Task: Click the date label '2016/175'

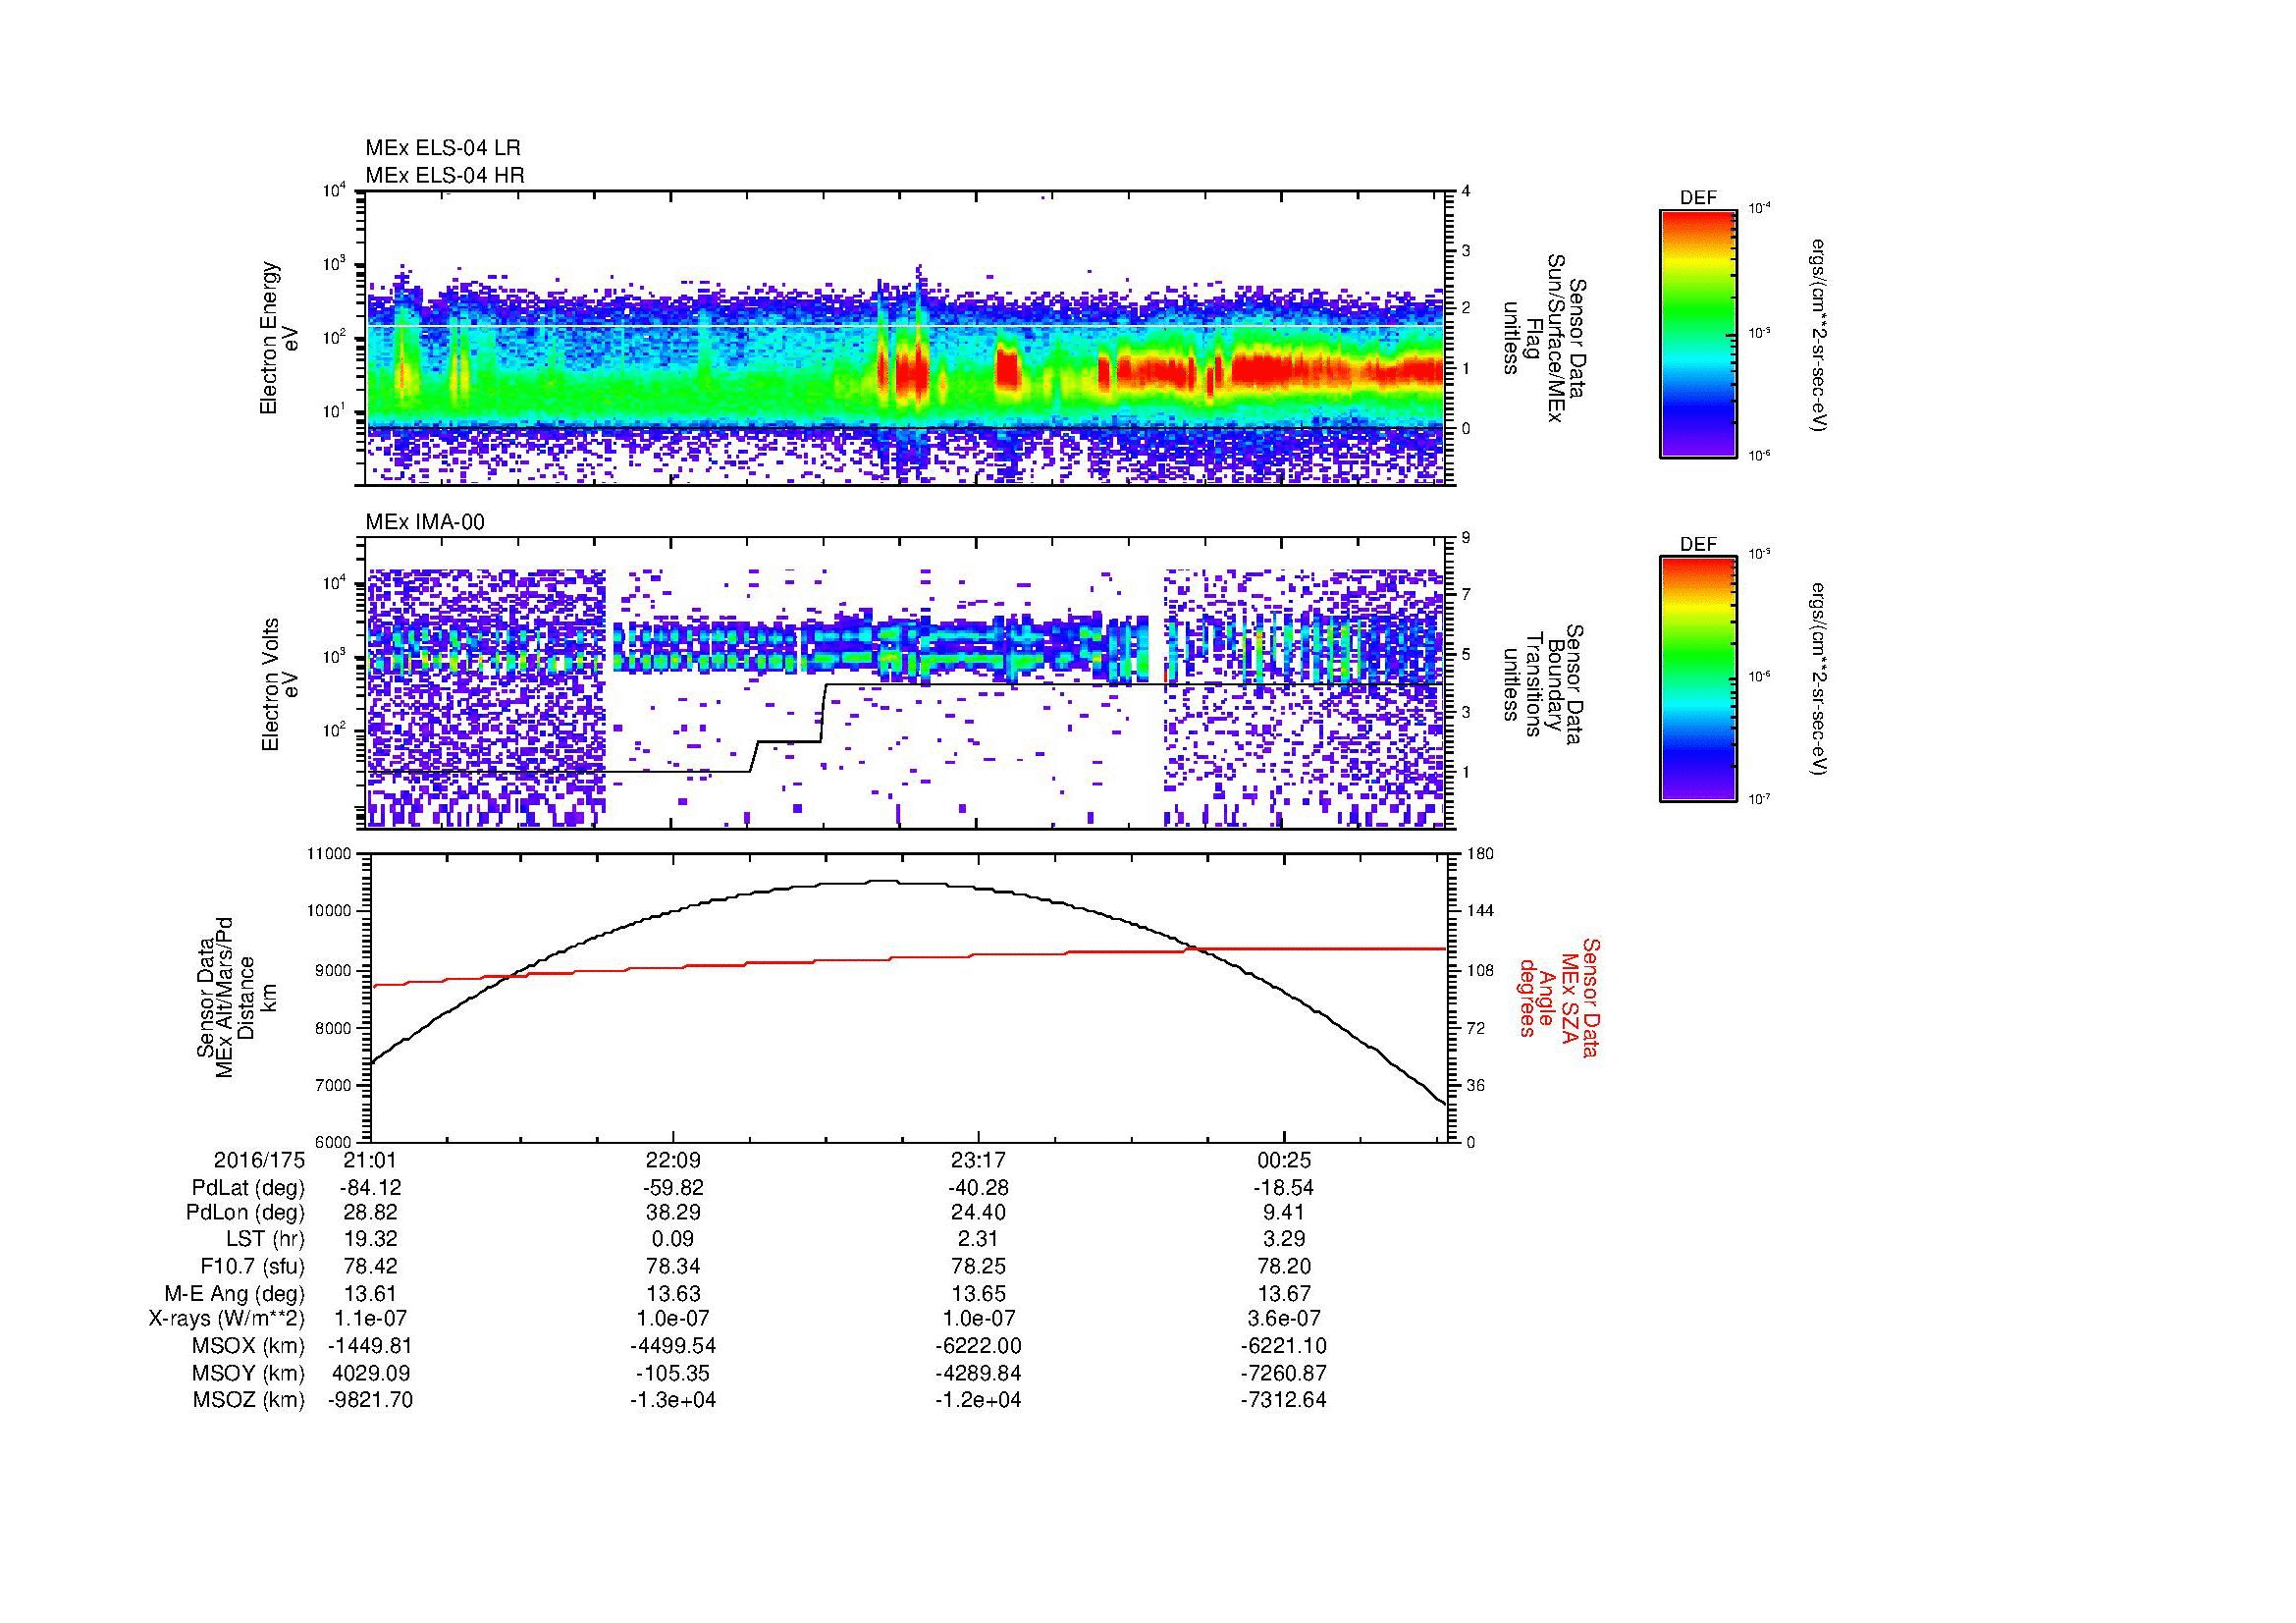Action: [259, 1160]
